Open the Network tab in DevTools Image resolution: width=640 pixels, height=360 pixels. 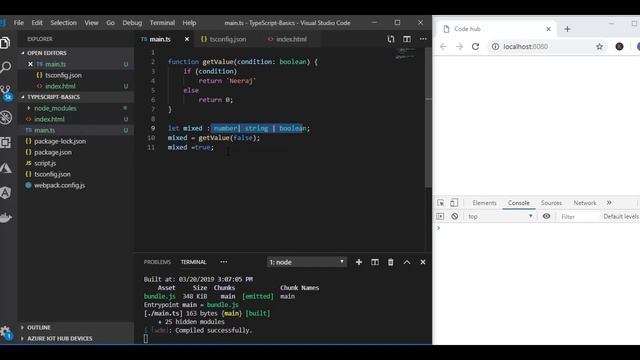click(x=584, y=203)
